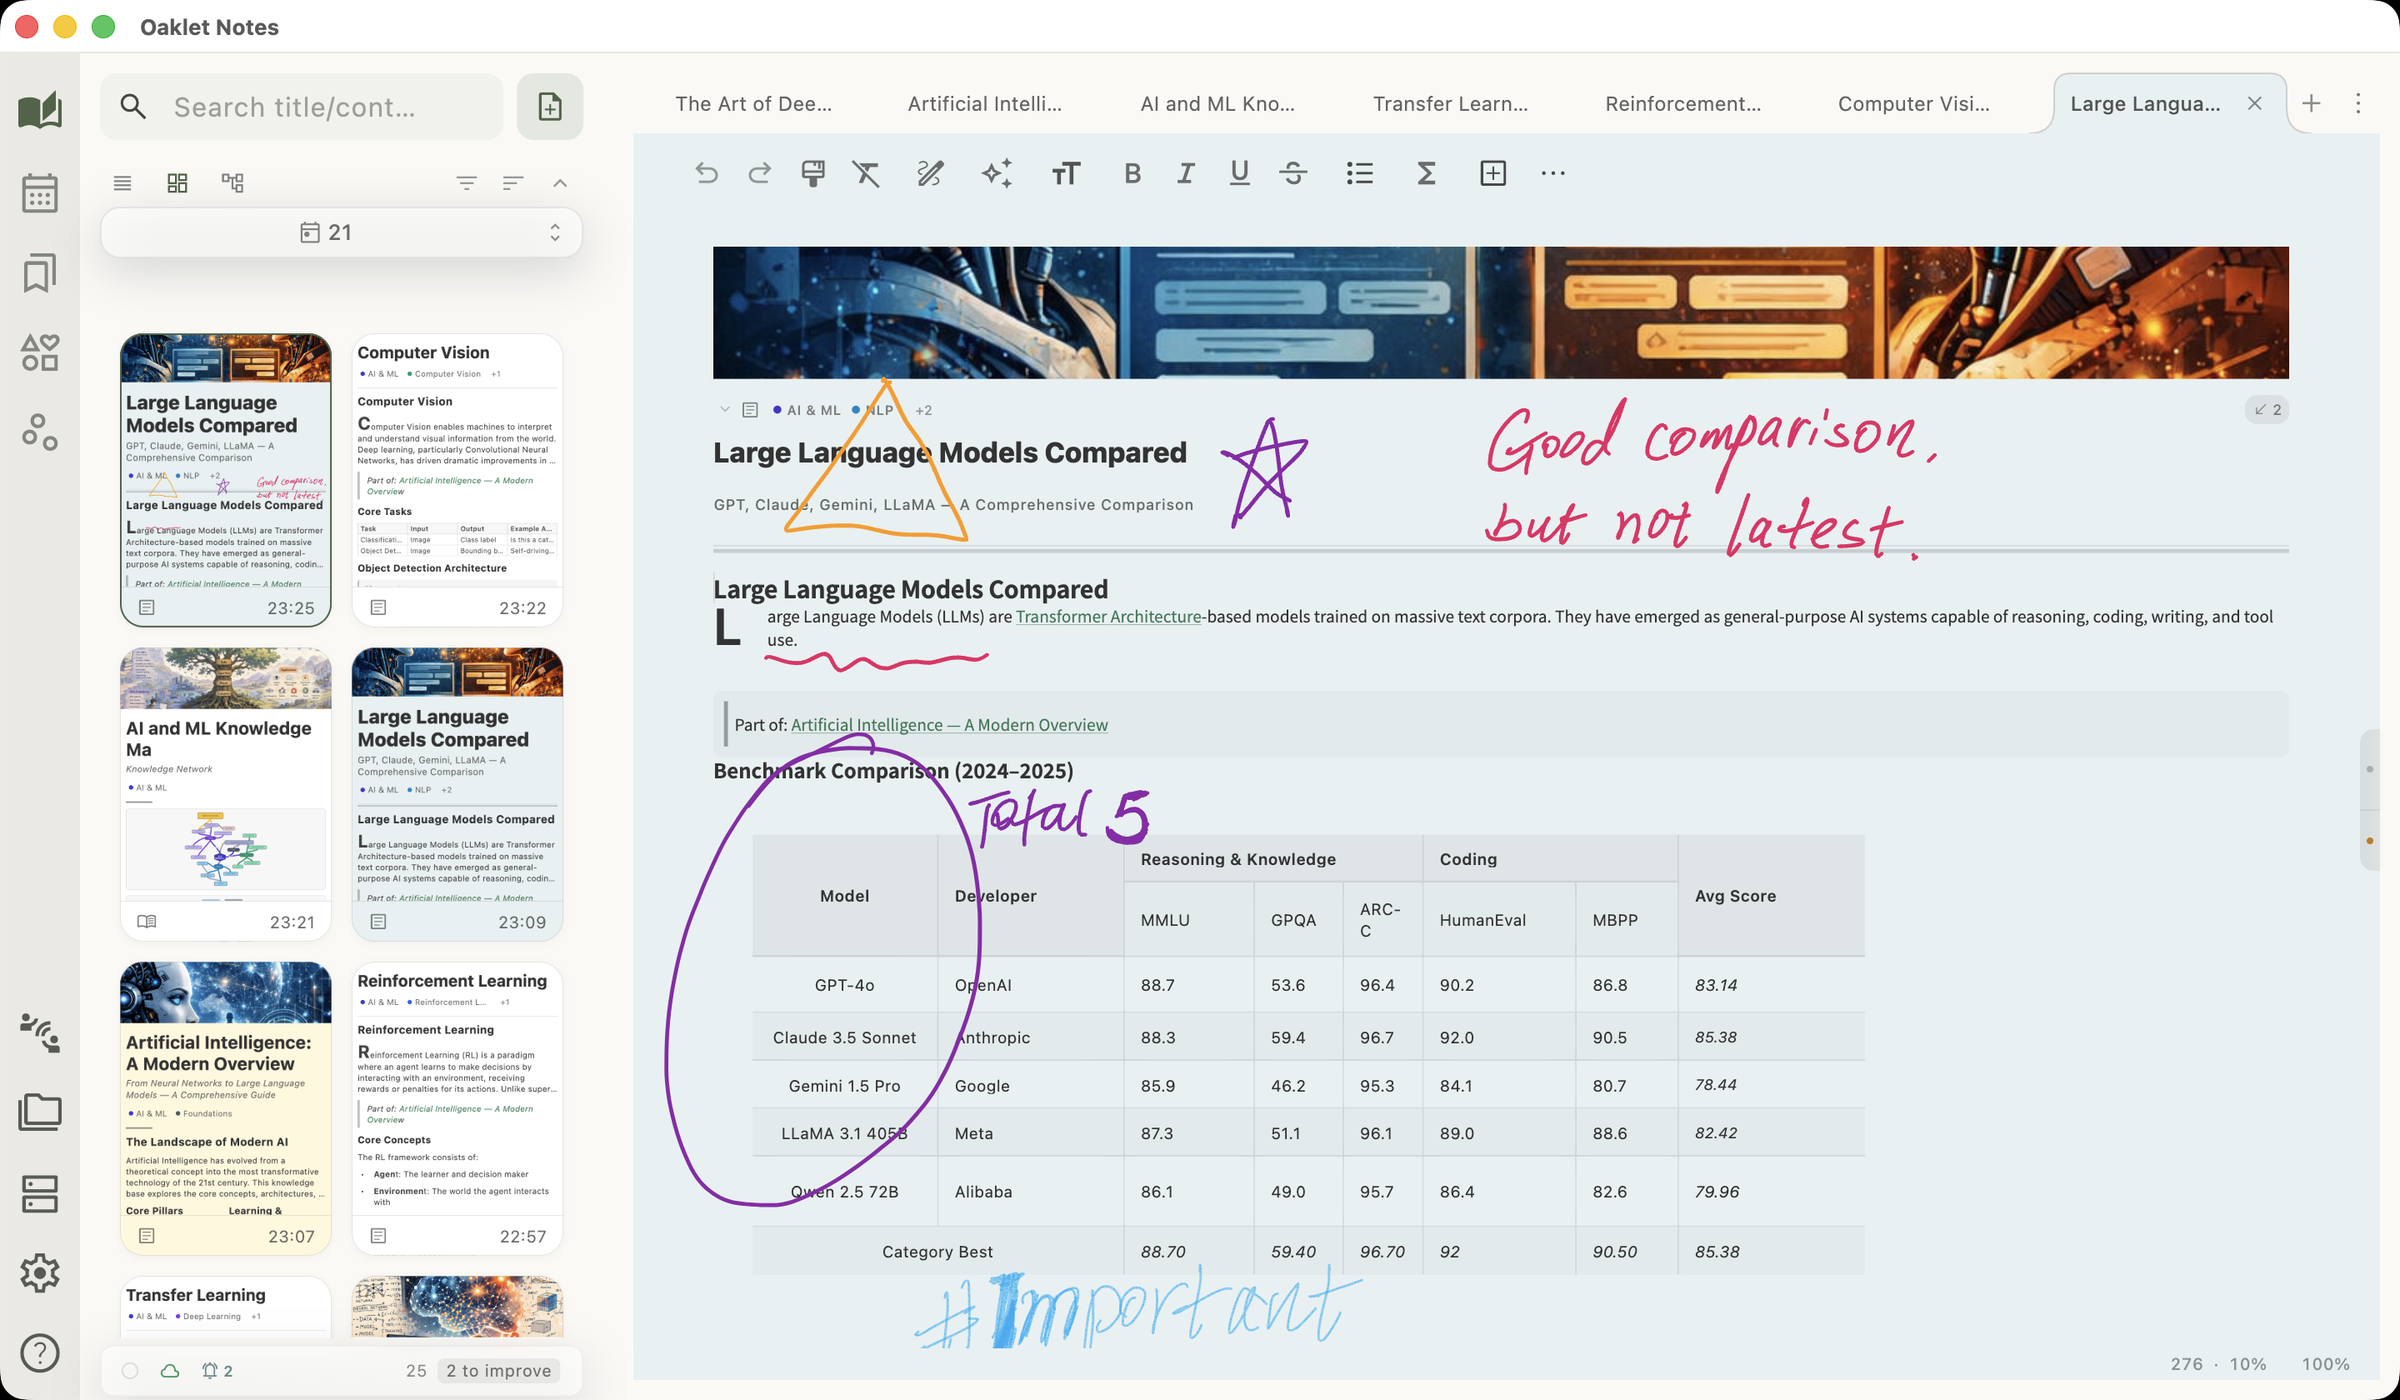
Task: Toggle italic formatting
Action: [x=1186, y=173]
